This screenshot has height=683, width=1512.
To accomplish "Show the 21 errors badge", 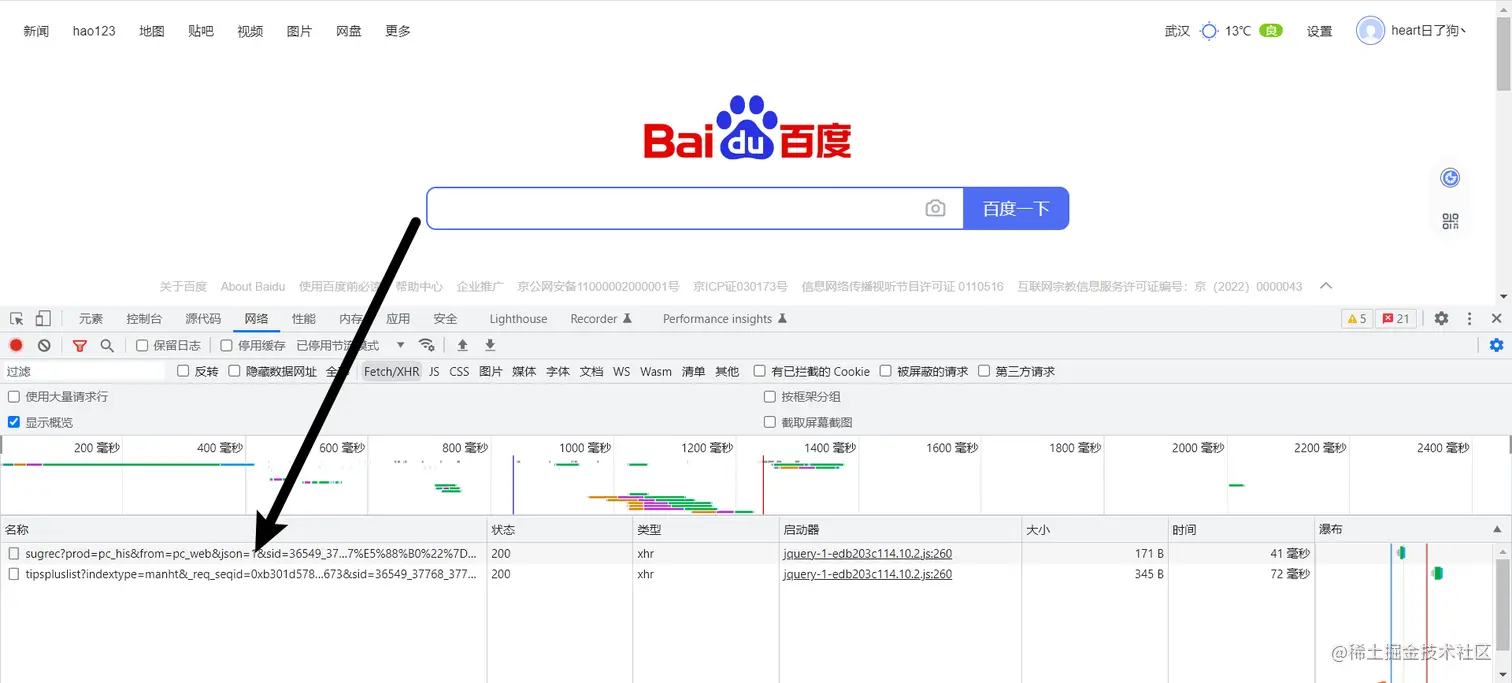I will pyautogui.click(x=1395, y=319).
